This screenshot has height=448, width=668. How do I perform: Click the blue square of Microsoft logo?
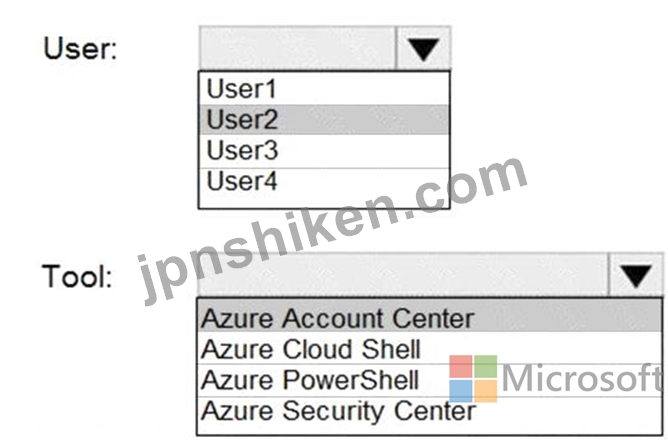[461, 391]
